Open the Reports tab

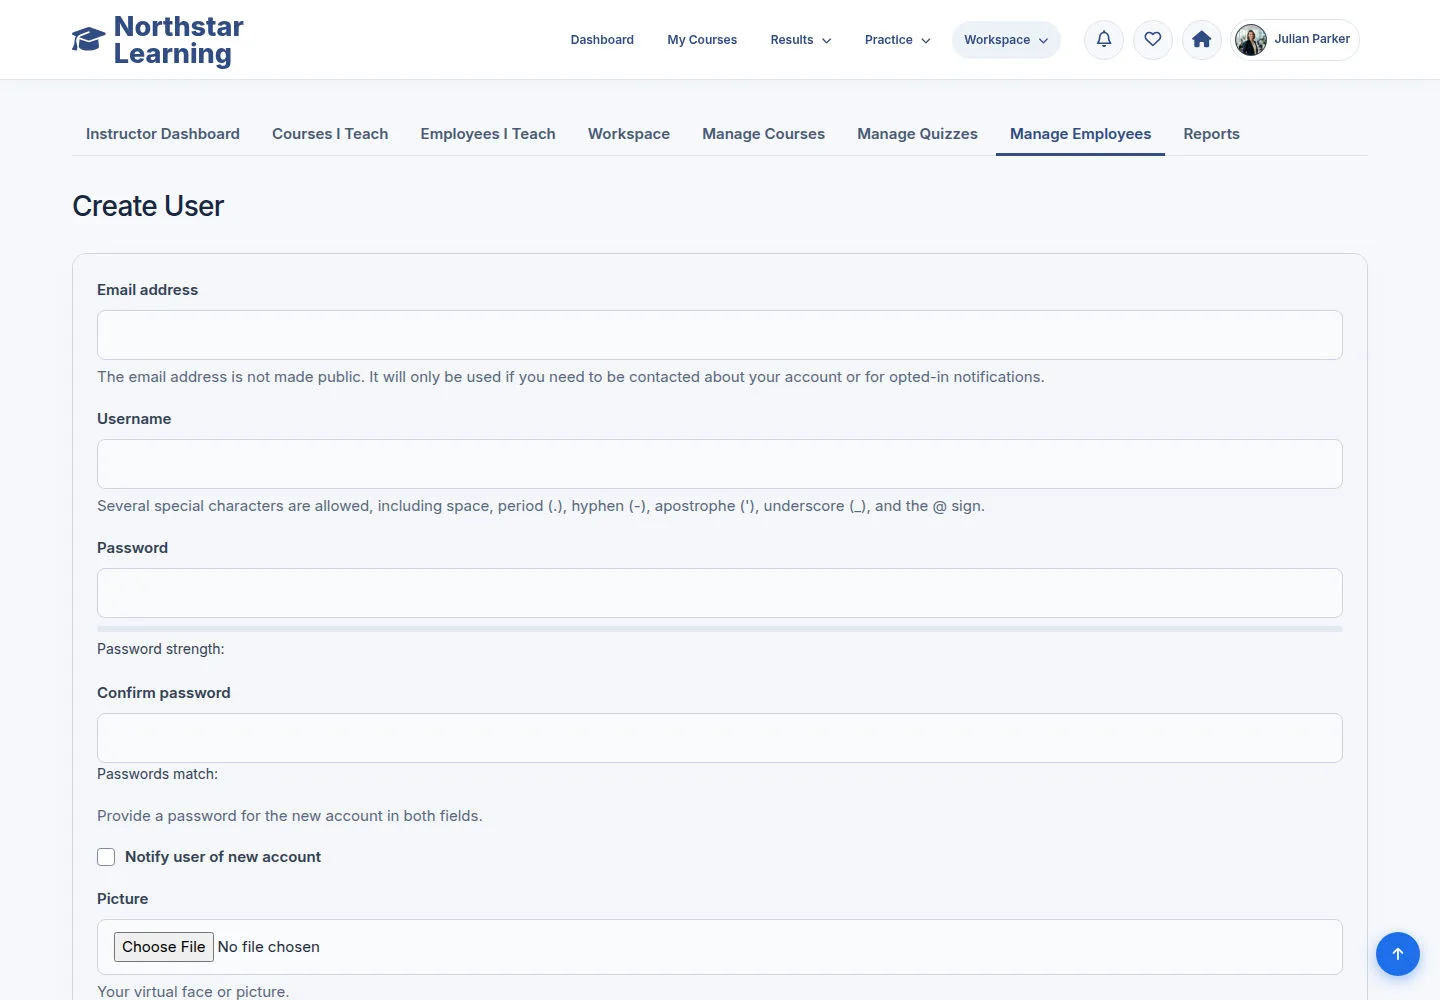(x=1211, y=134)
